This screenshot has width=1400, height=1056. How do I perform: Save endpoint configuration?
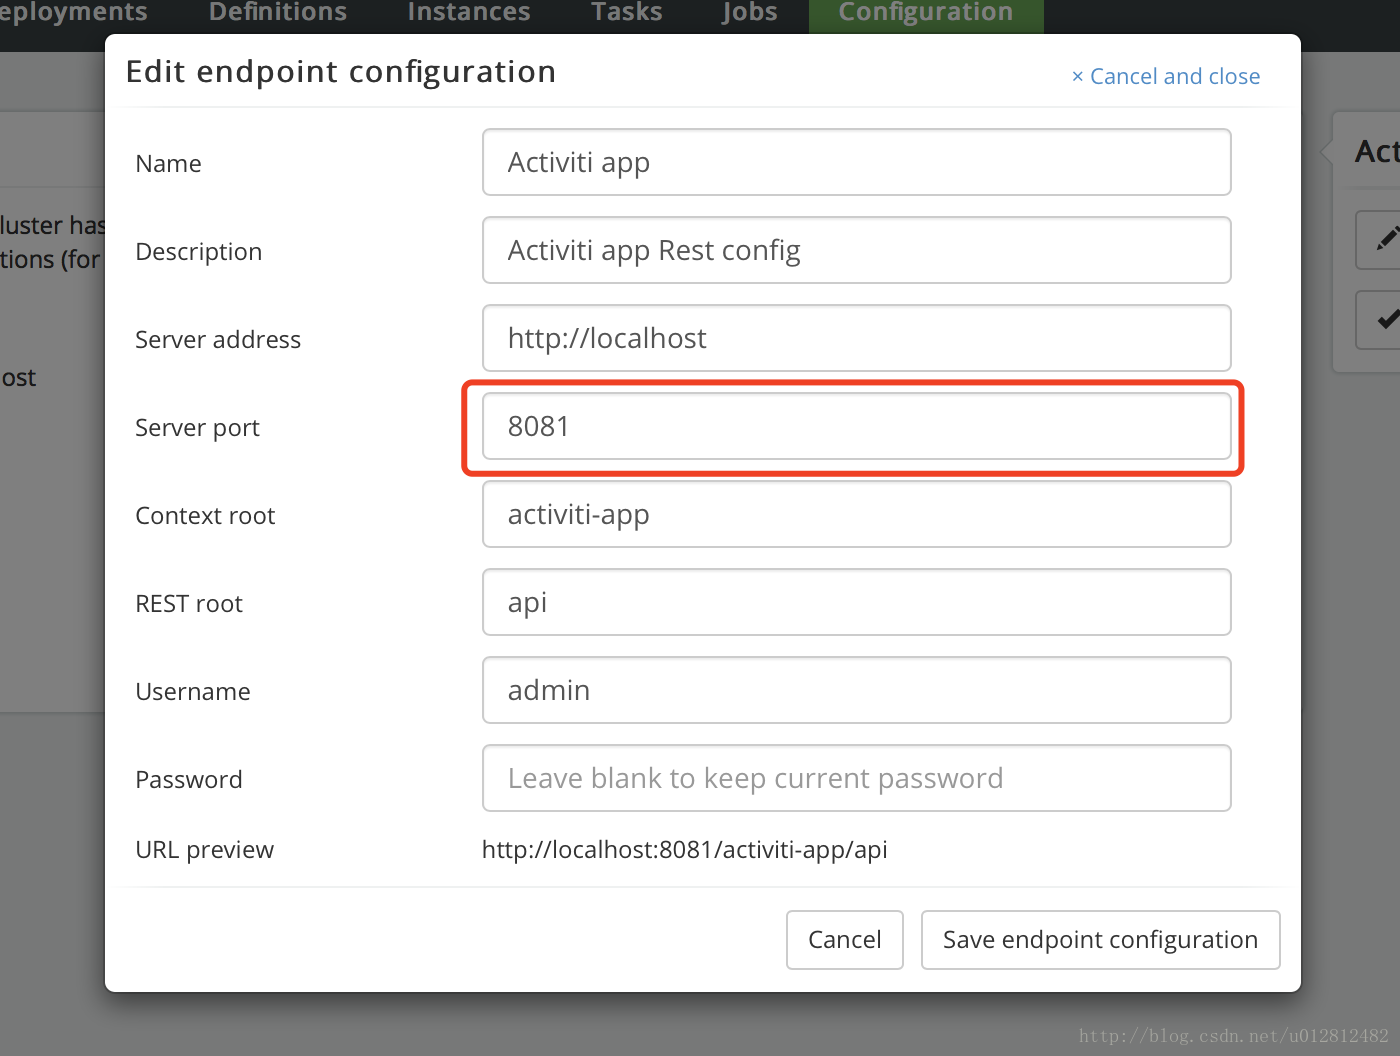(1101, 940)
